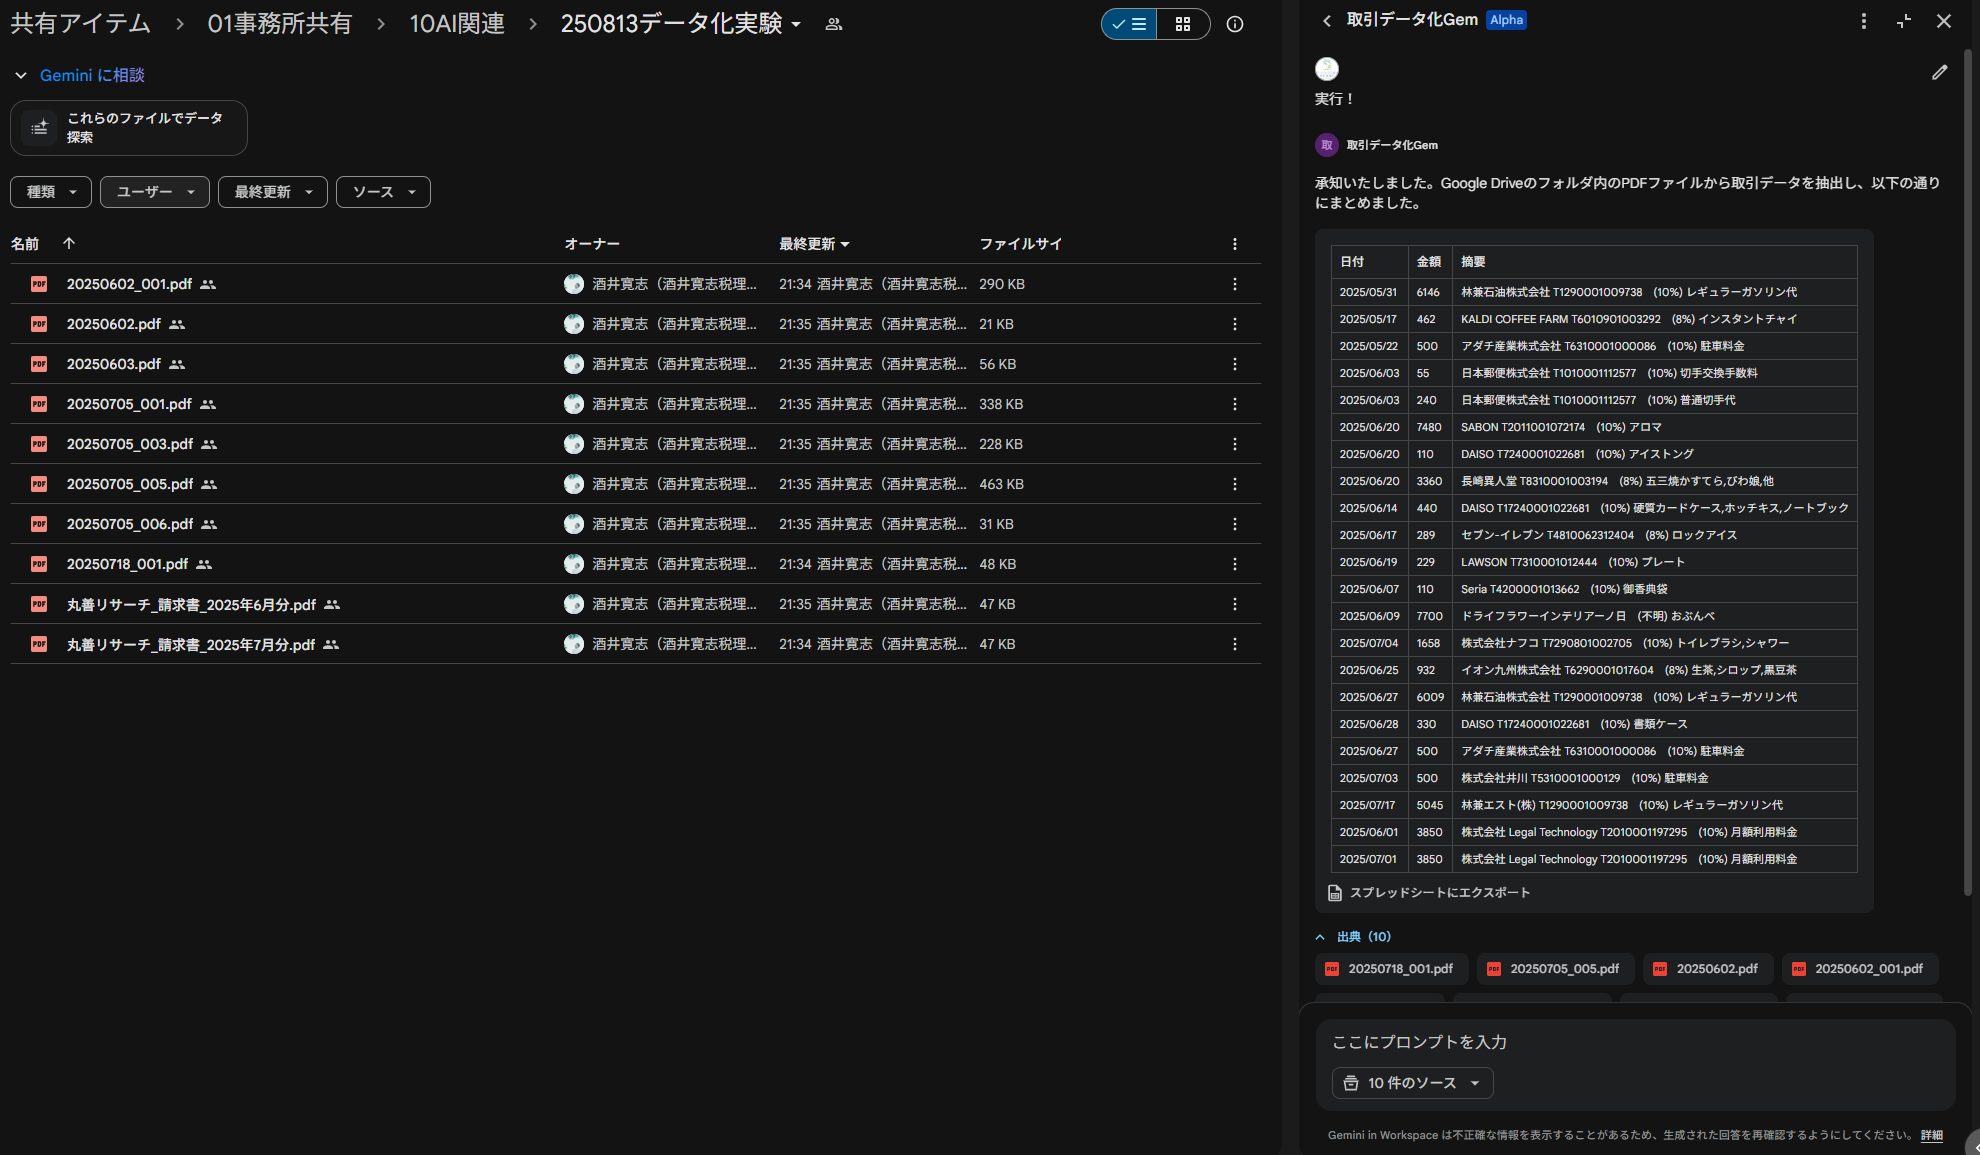The height and width of the screenshot is (1155, 1980).
Task: Click the オーナー column header
Action: (x=592, y=244)
